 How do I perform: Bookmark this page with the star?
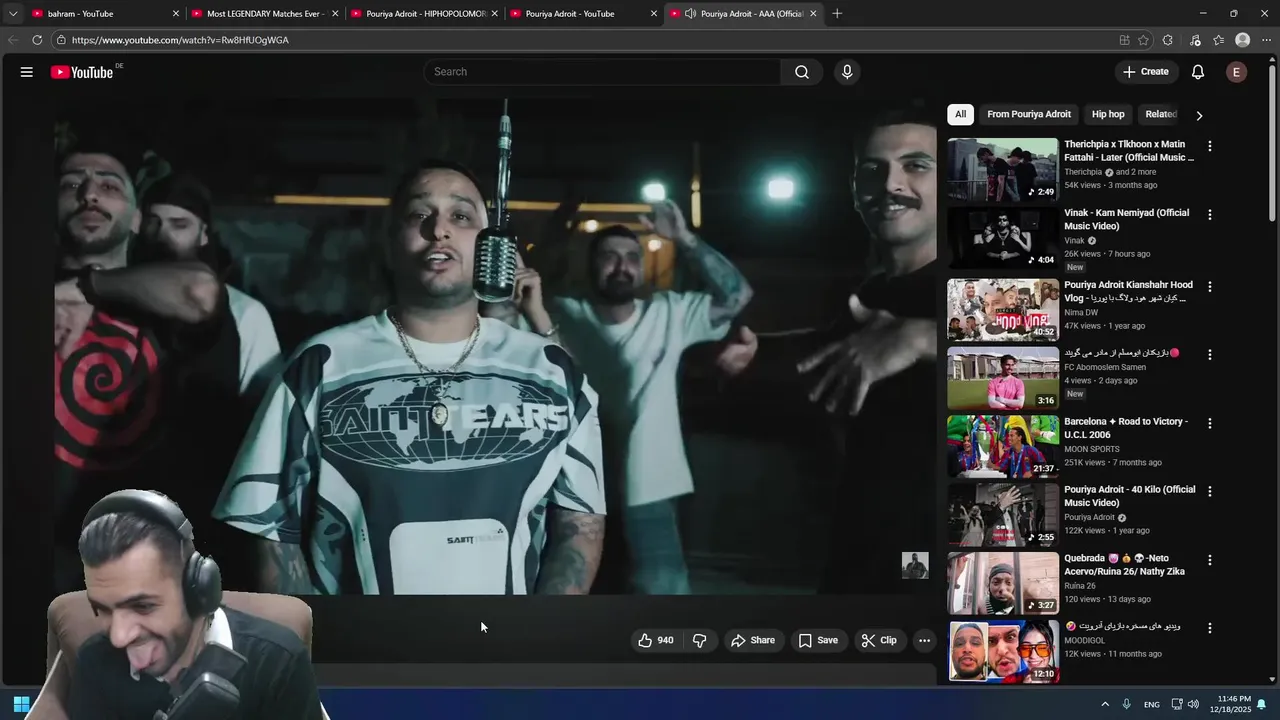(x=1143, y=40)
